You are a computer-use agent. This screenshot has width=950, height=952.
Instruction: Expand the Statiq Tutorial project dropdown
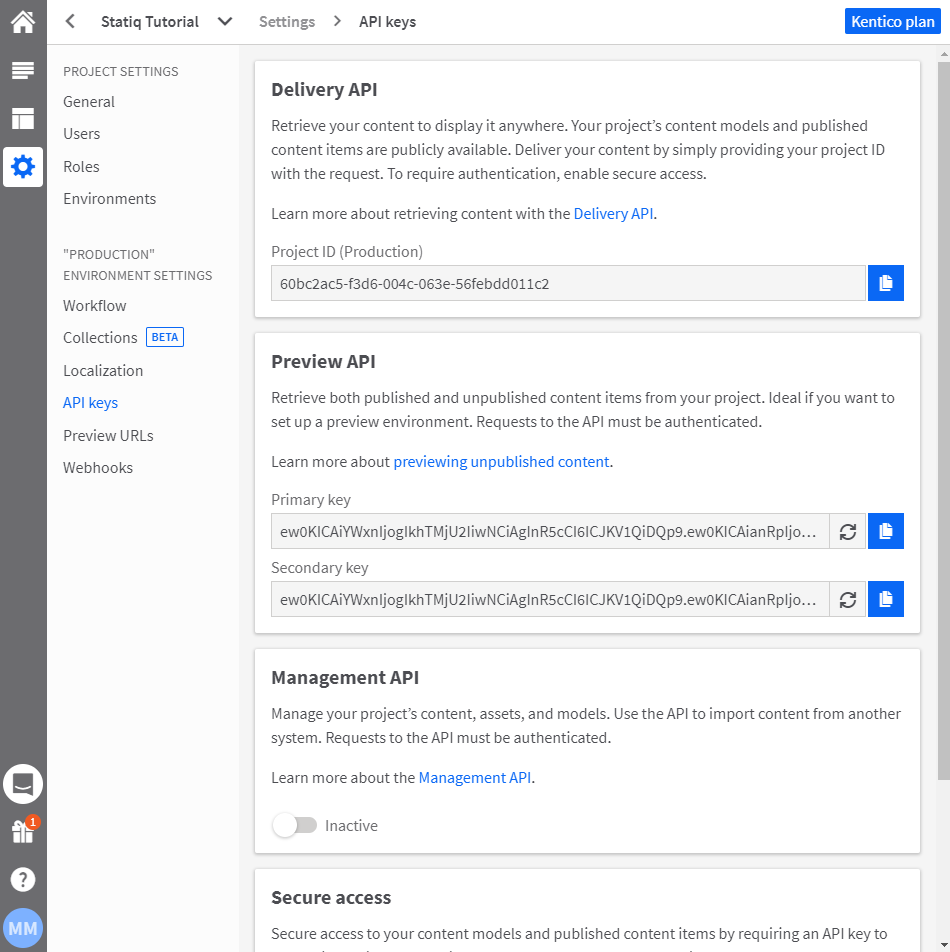[224, 20]
